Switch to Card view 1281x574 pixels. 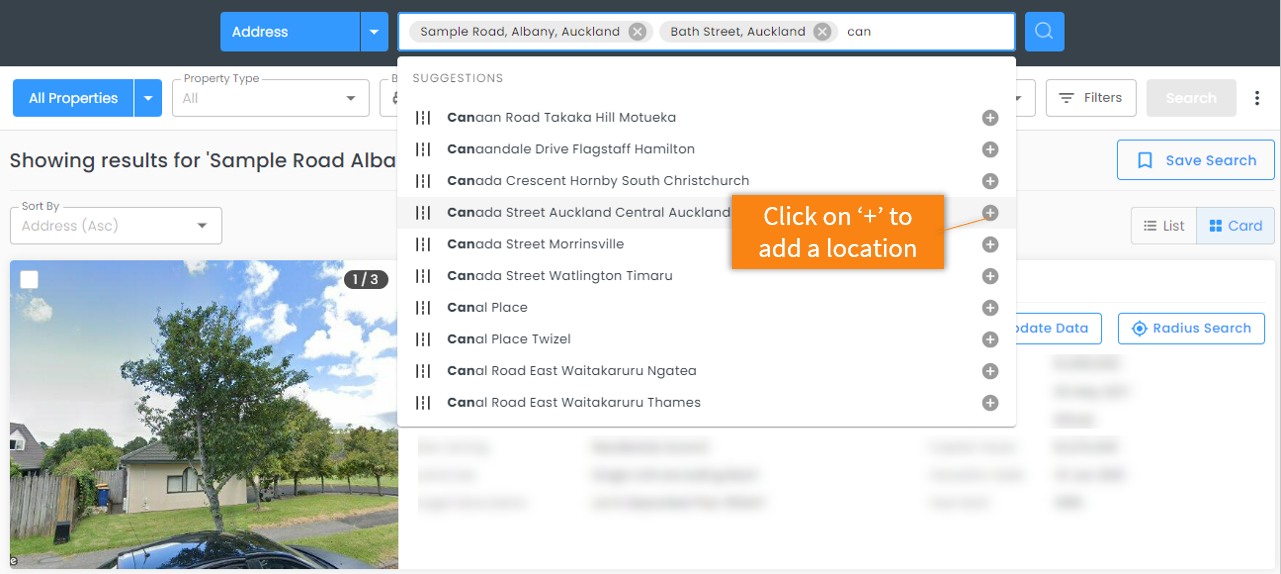(x=1236, y=226)
